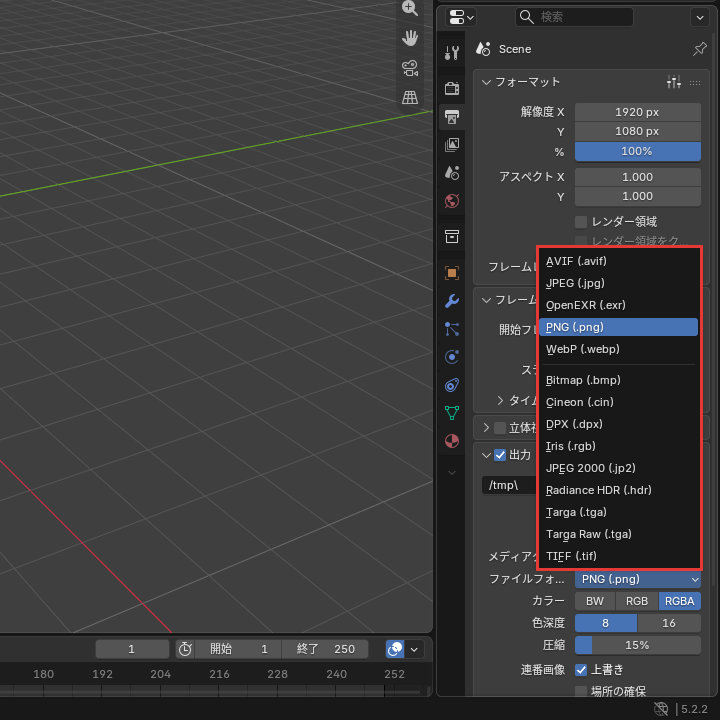Open the dropdown arrow next to auto keying
The height and width of the screenshot is (720, 720).
tap(414, 649)
